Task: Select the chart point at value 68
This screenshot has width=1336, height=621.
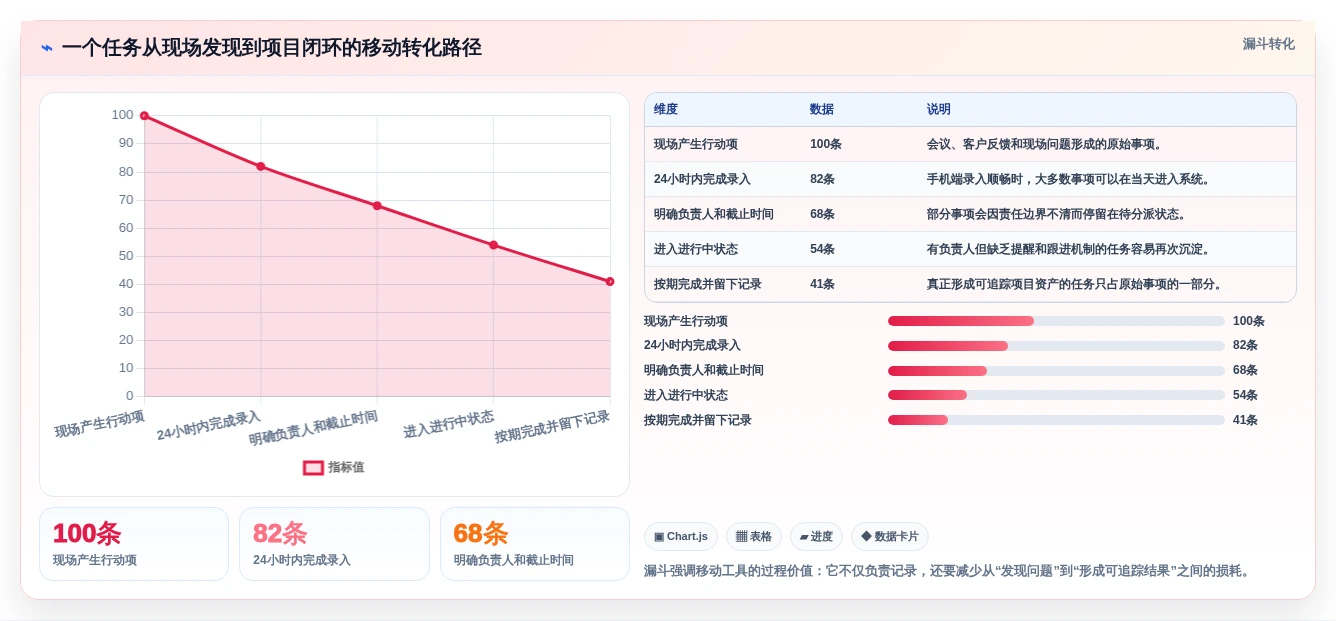Action: [377, 206]
